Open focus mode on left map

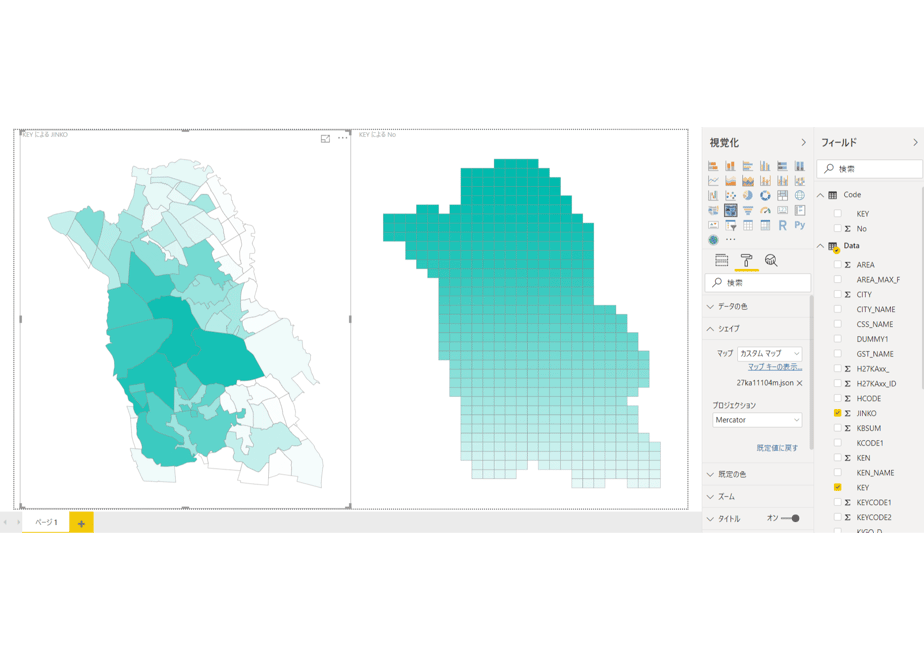pyautogui.click(x=325, y=138)
